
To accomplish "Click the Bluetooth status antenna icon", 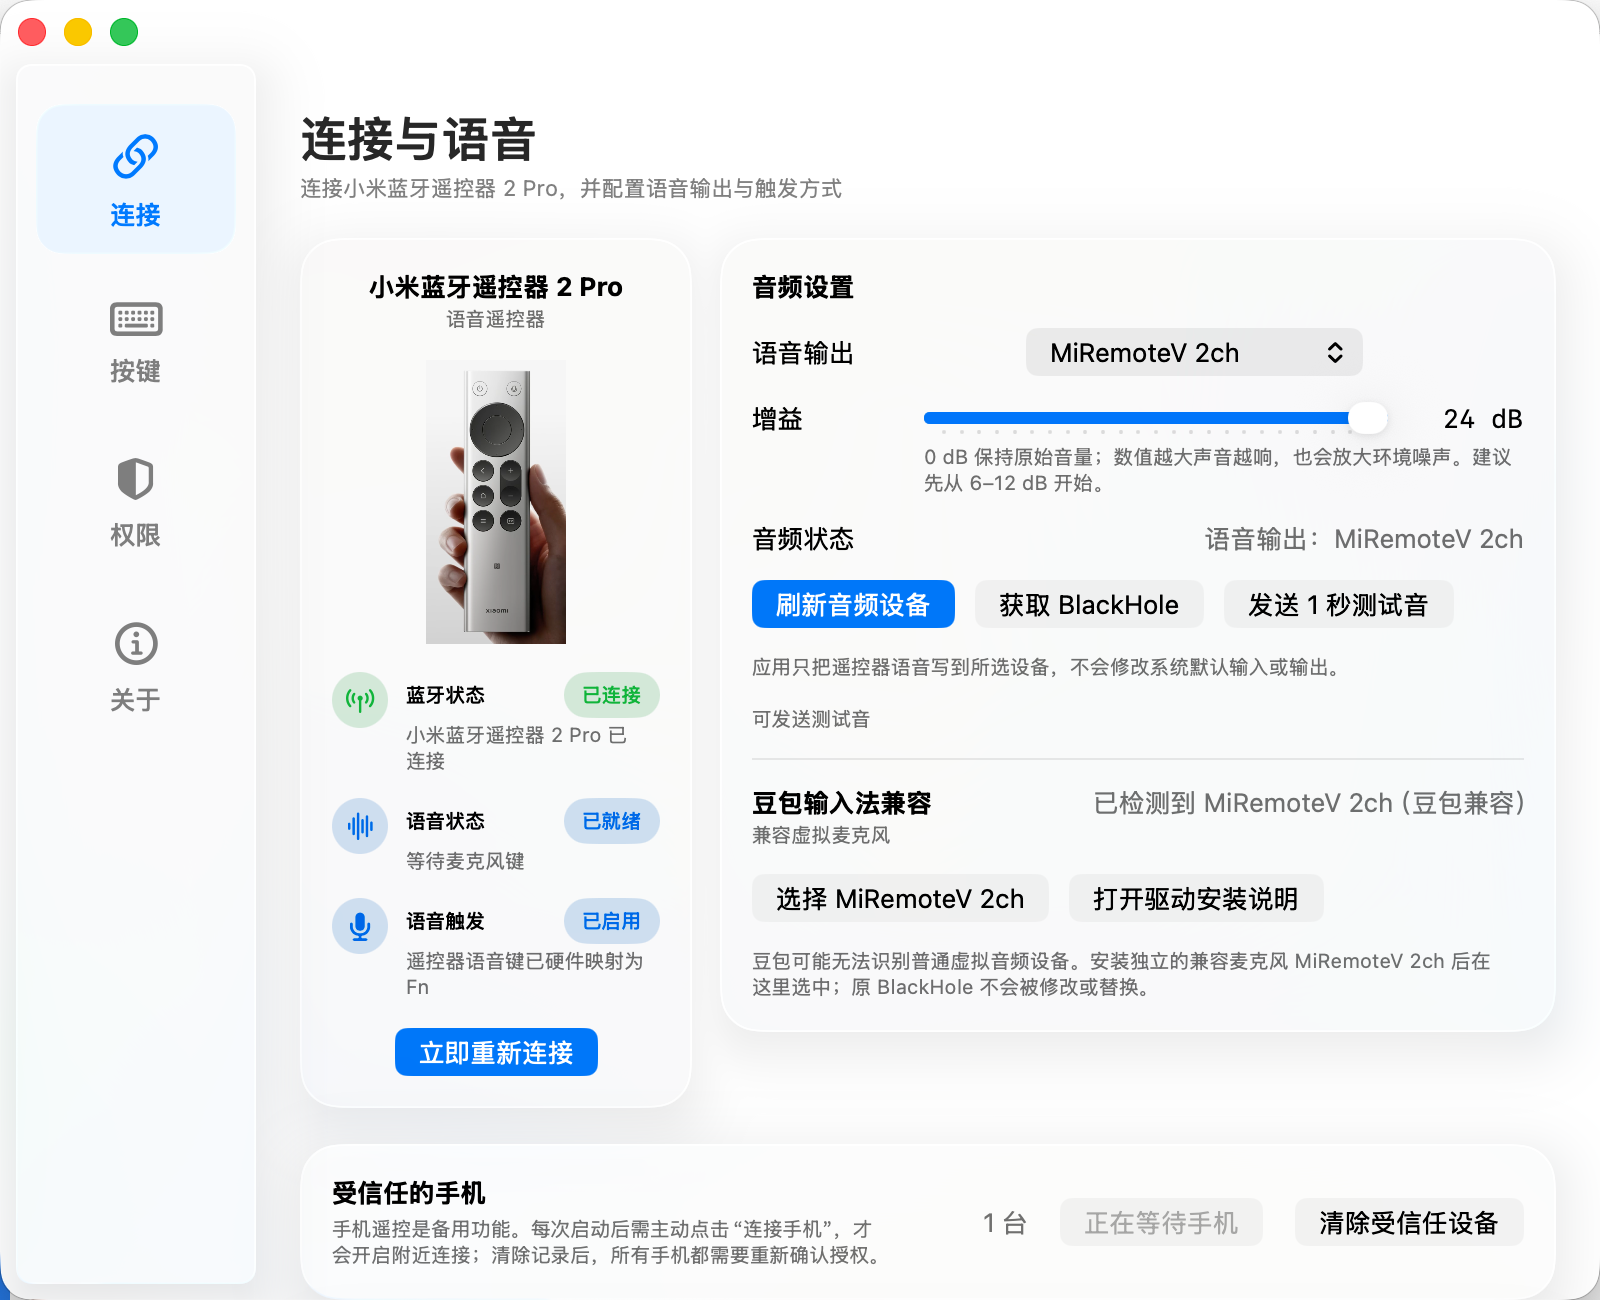I will pyautogui.click(x=360, y=699).
